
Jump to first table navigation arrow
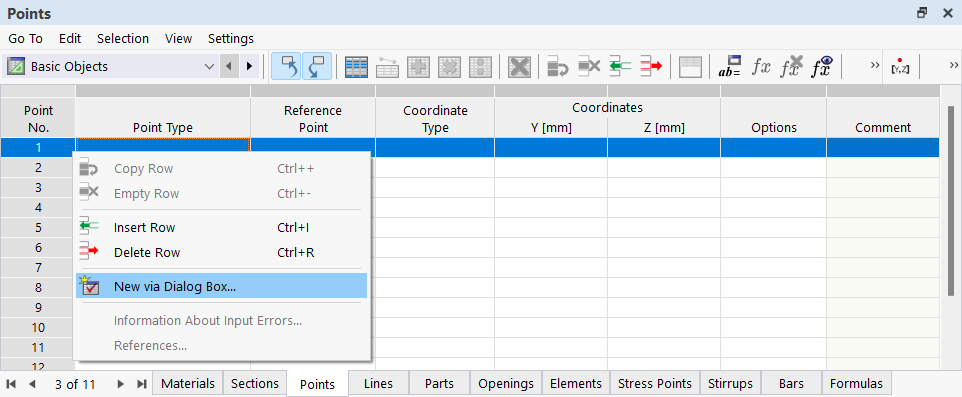[x=10, y=384]
